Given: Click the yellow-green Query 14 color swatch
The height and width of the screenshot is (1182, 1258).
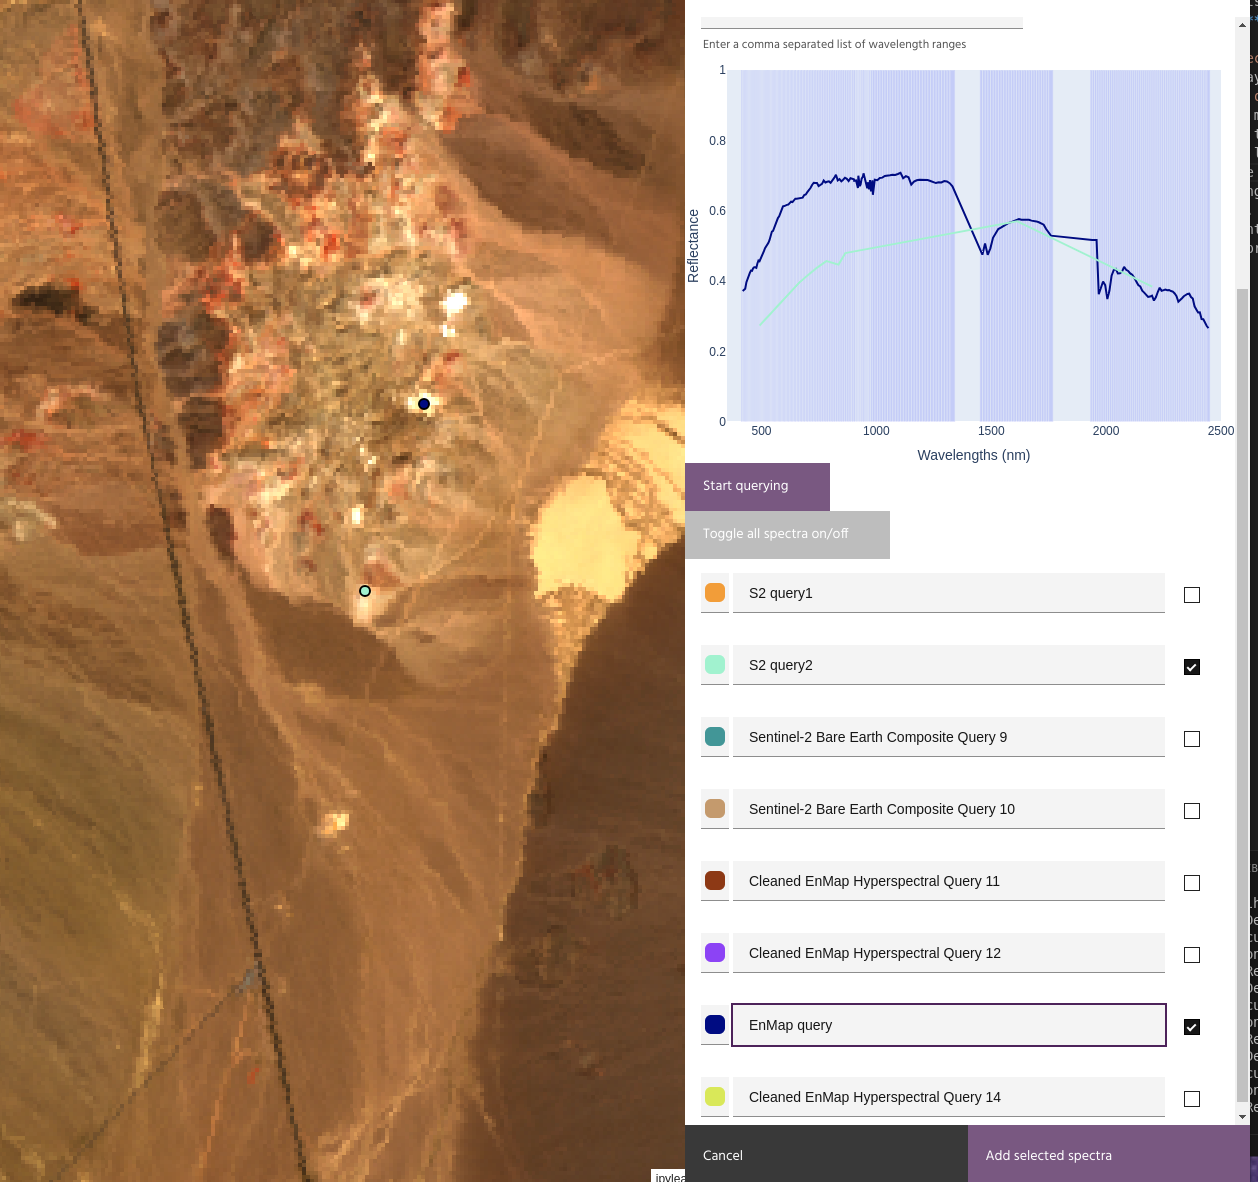Looking at the screenshot, I should (715, 1097).
